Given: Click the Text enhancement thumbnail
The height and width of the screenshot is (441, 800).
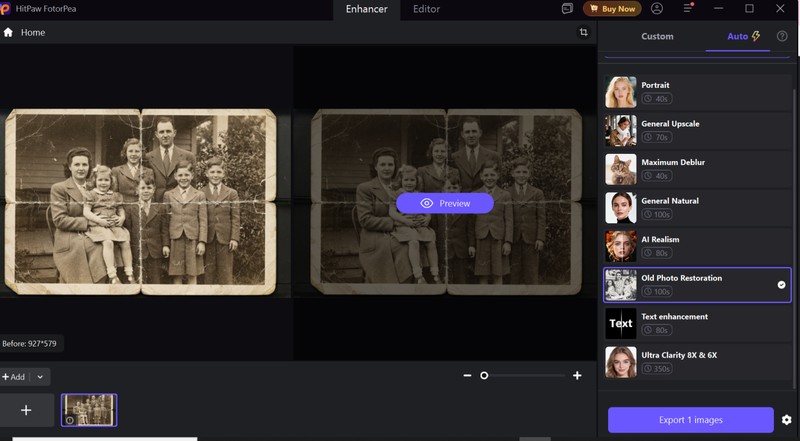Looking at the screenshot, I should [x=620, y=323].
